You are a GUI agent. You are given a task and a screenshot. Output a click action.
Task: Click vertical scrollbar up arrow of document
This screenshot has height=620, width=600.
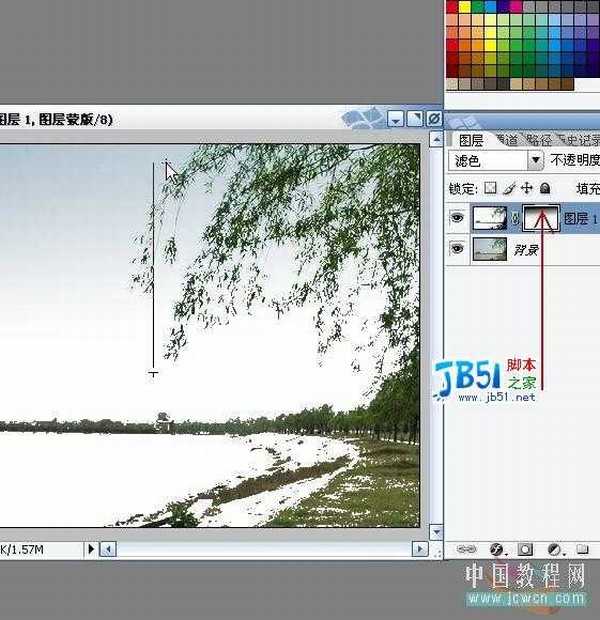pyautogui.click(x=436, y=140)
